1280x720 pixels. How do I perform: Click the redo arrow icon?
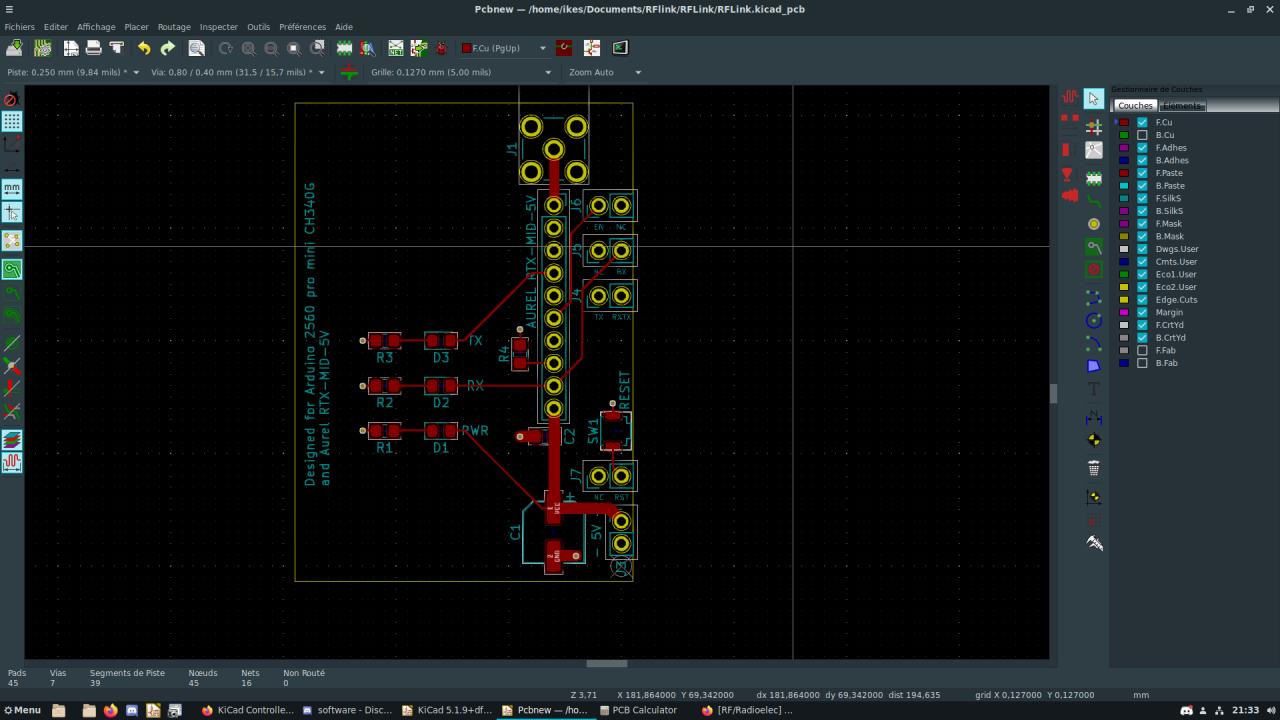(167, 48)
